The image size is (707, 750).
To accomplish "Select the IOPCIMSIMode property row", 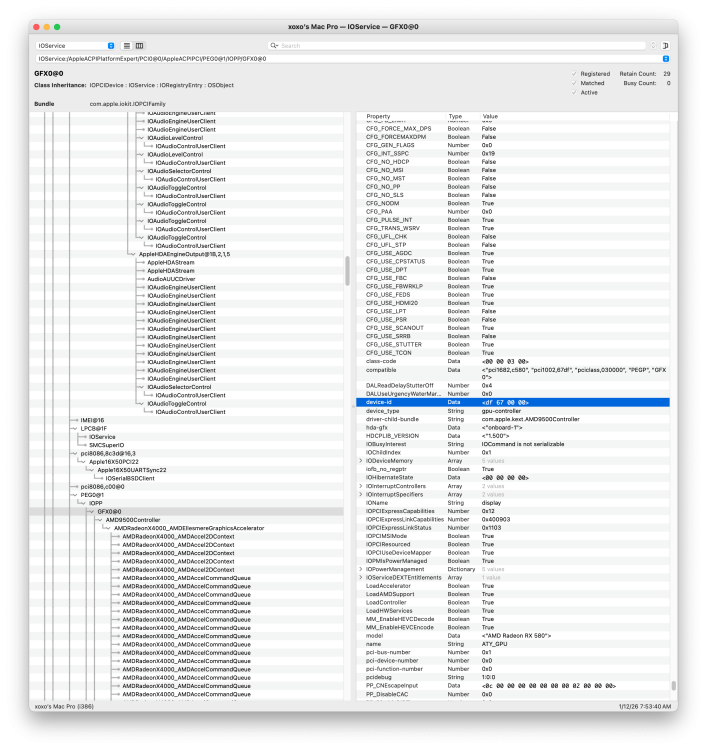I will [513, 536].
